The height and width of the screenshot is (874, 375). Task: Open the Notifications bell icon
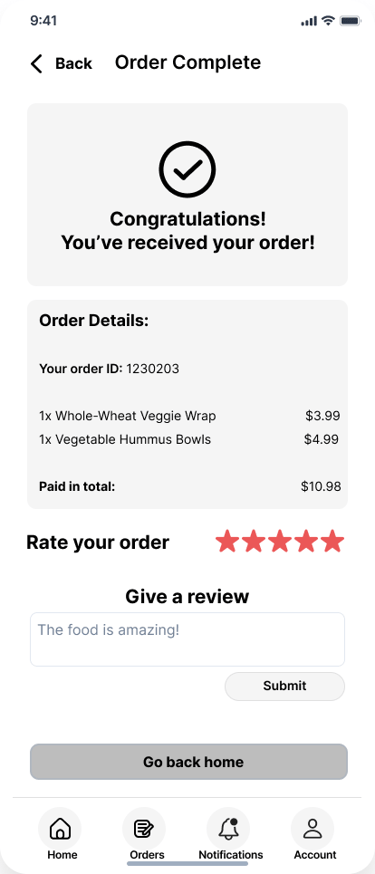[x=228, y=829]
